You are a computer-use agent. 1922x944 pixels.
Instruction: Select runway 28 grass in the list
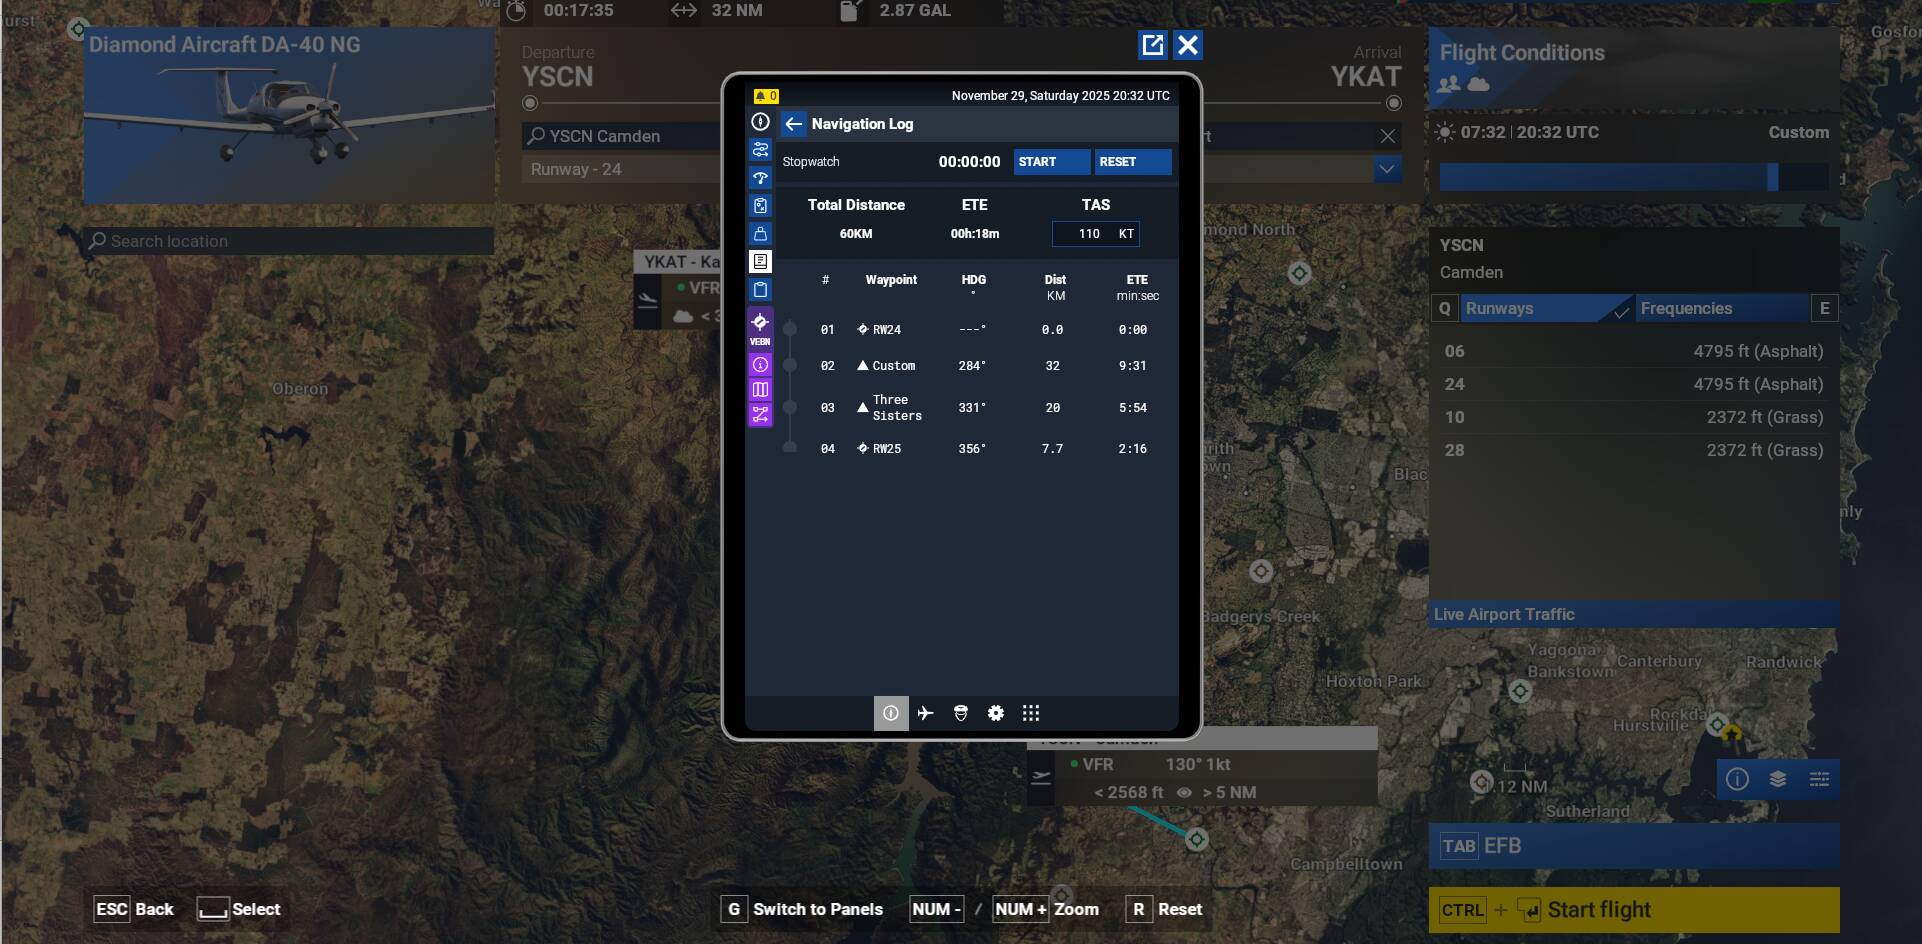click(1634, 451)
